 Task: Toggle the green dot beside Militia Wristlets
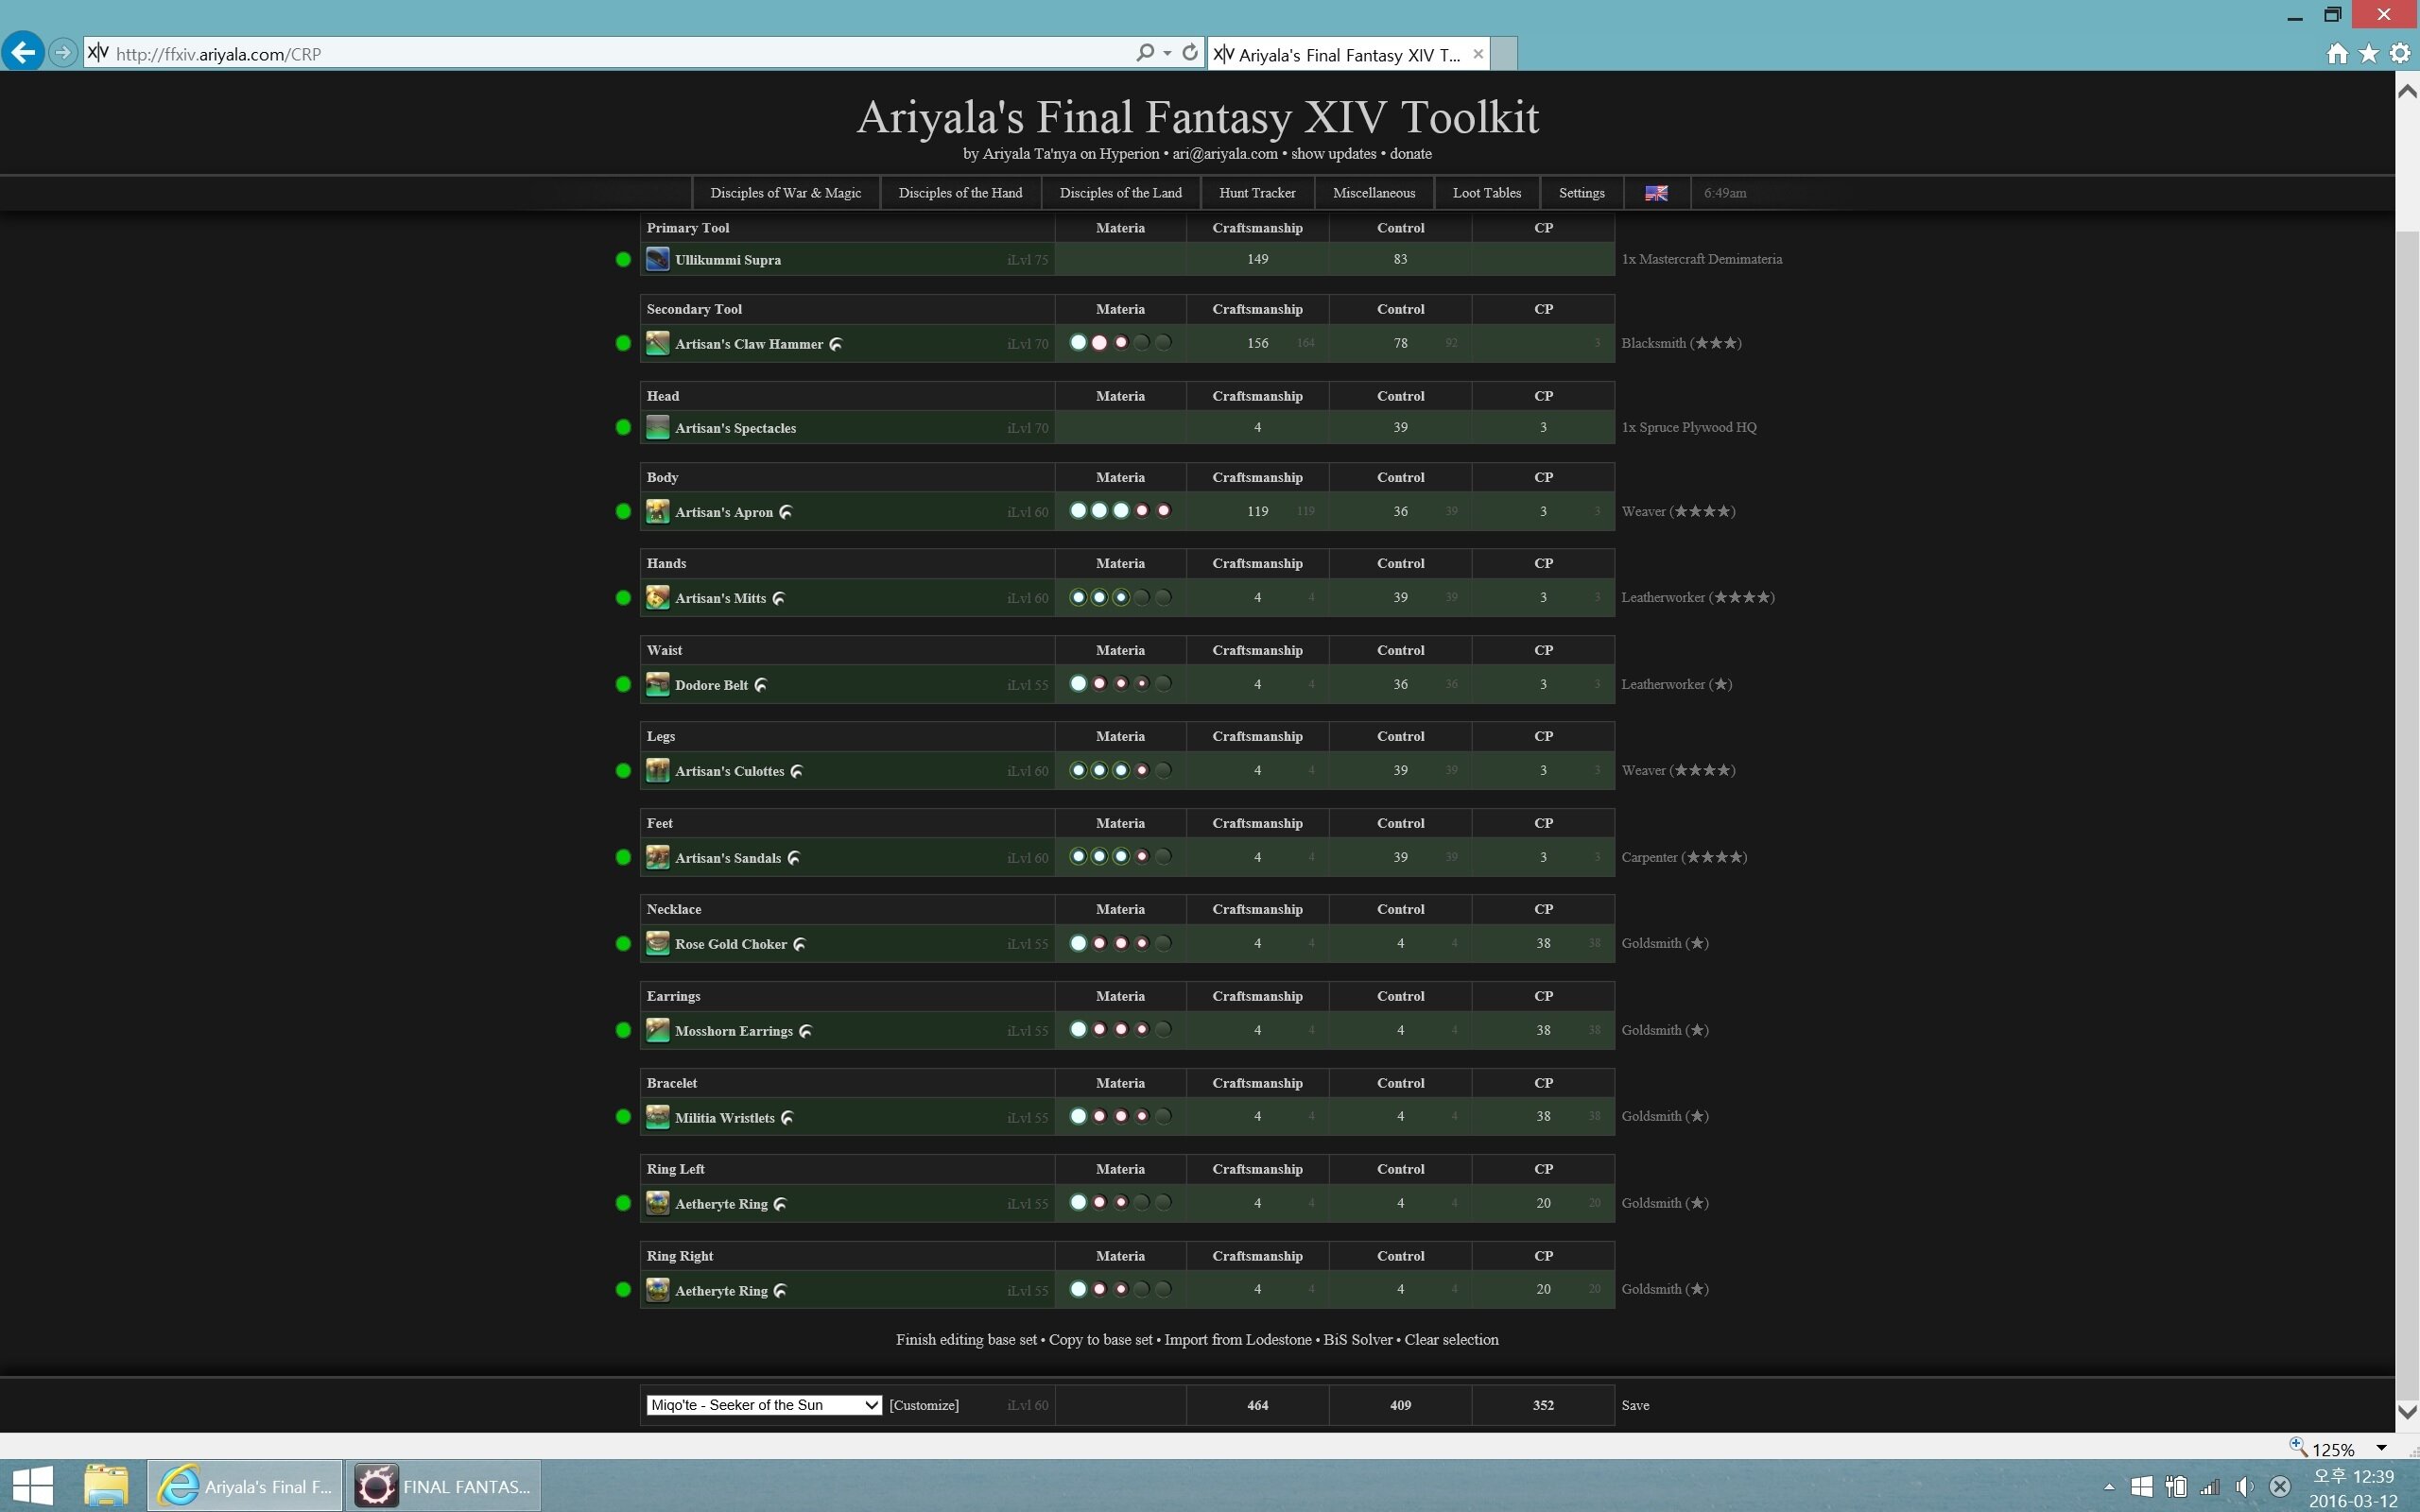pyautogui.click(x=623, y=1116)
